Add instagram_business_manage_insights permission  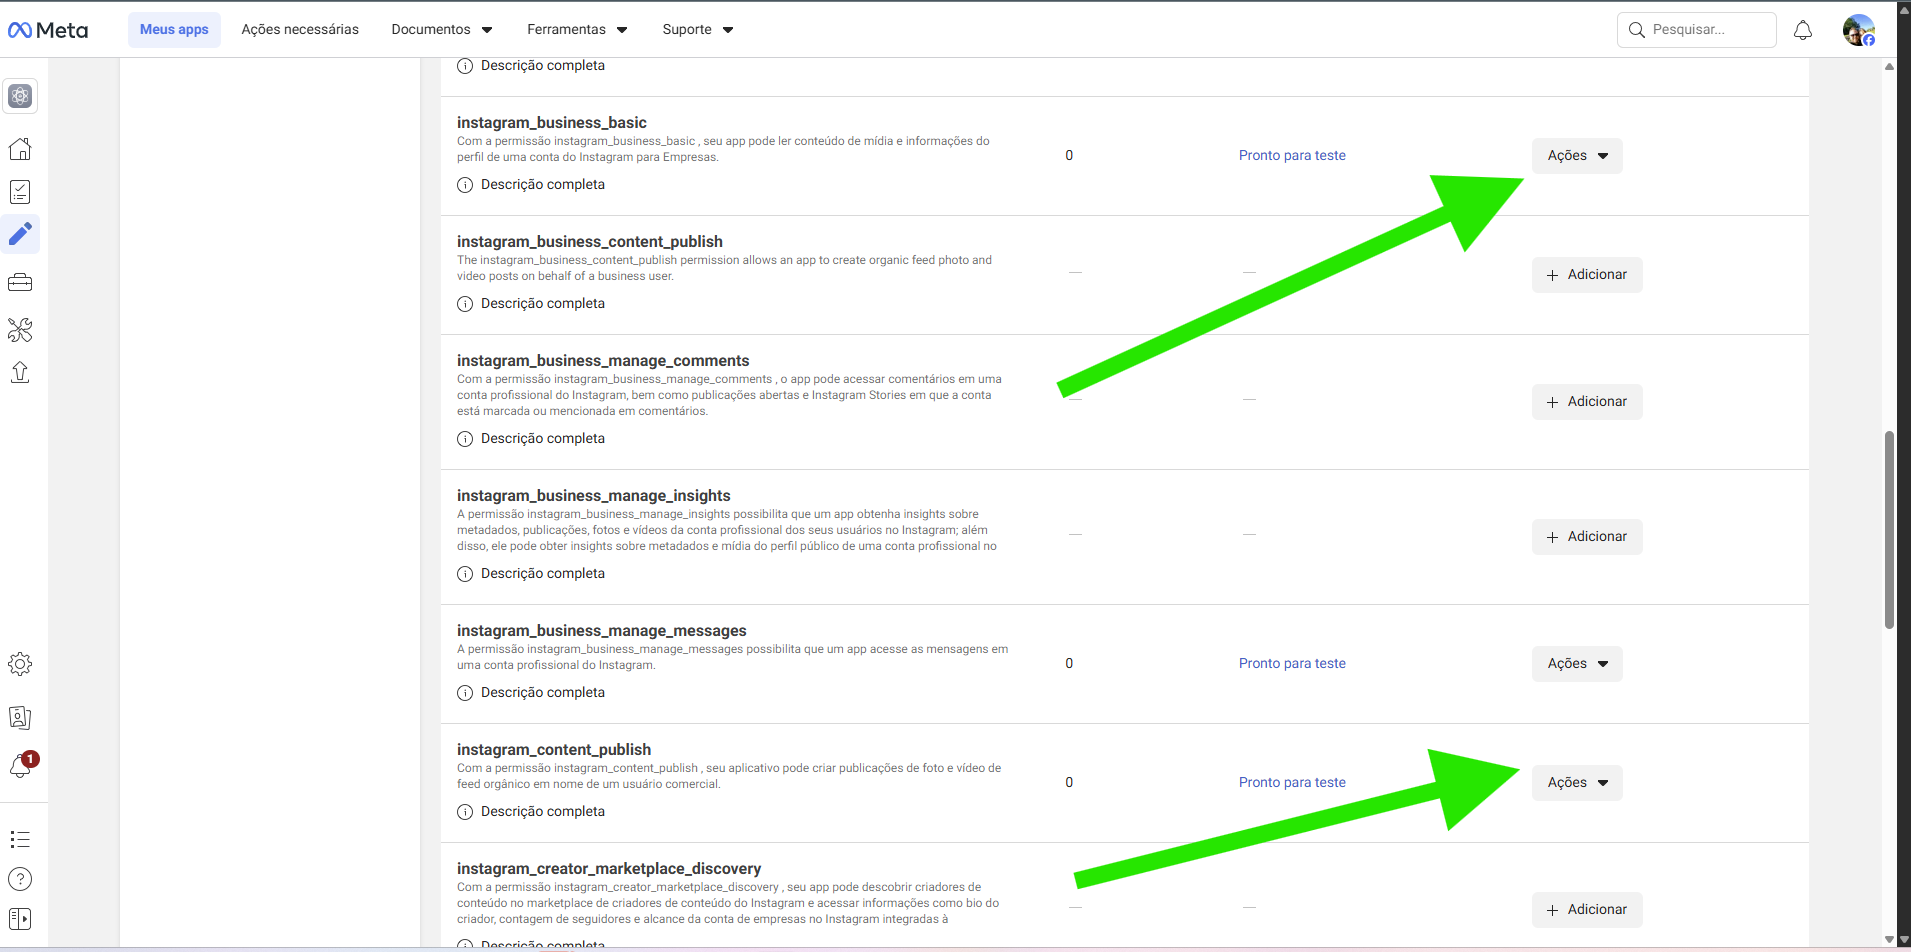click(1587, 537)
